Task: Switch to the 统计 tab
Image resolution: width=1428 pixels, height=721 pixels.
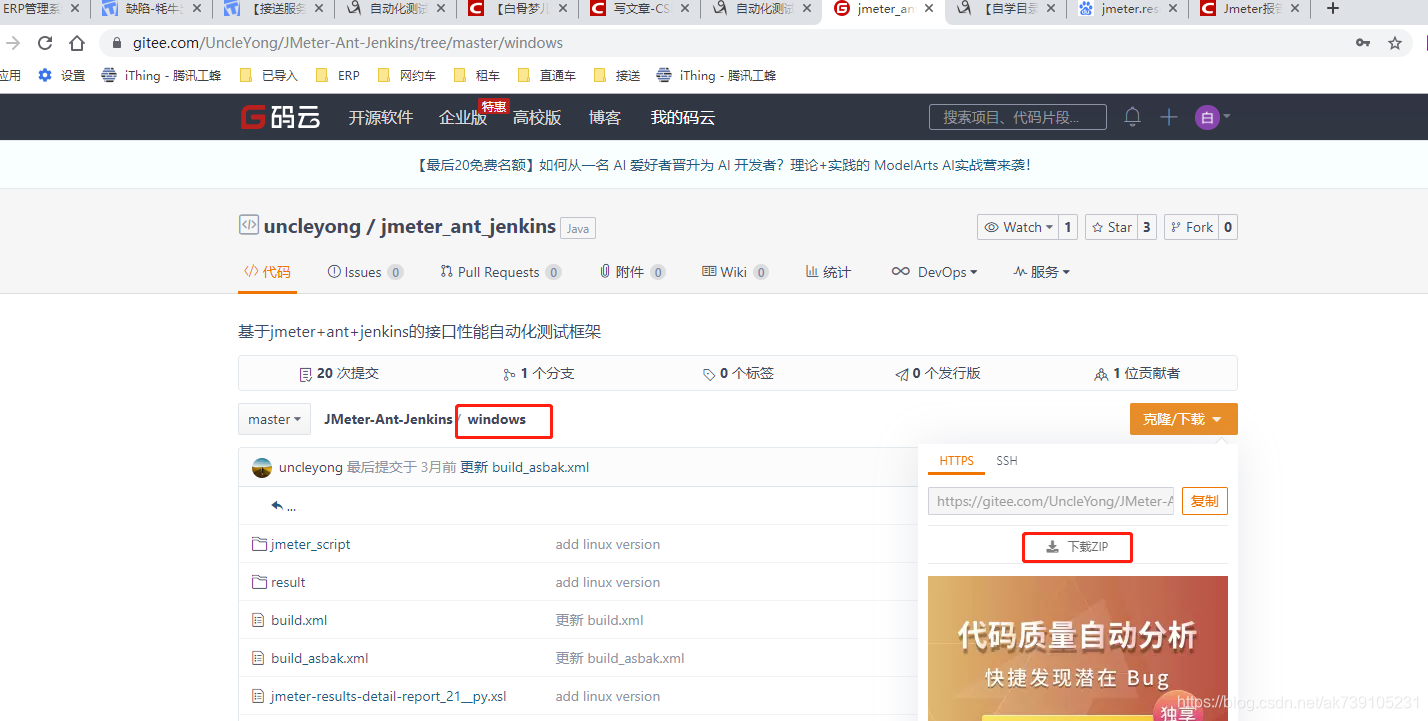Action: [828, 272]
